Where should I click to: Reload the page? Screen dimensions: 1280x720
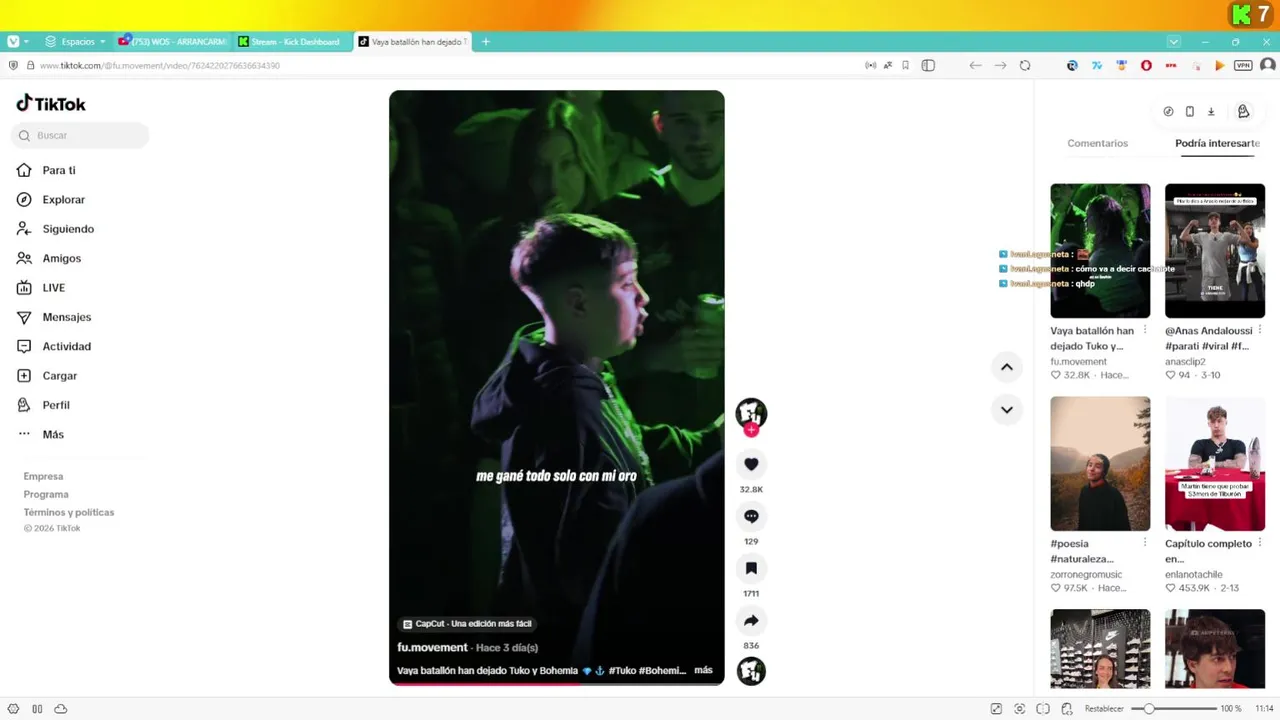coord(1025,65)
